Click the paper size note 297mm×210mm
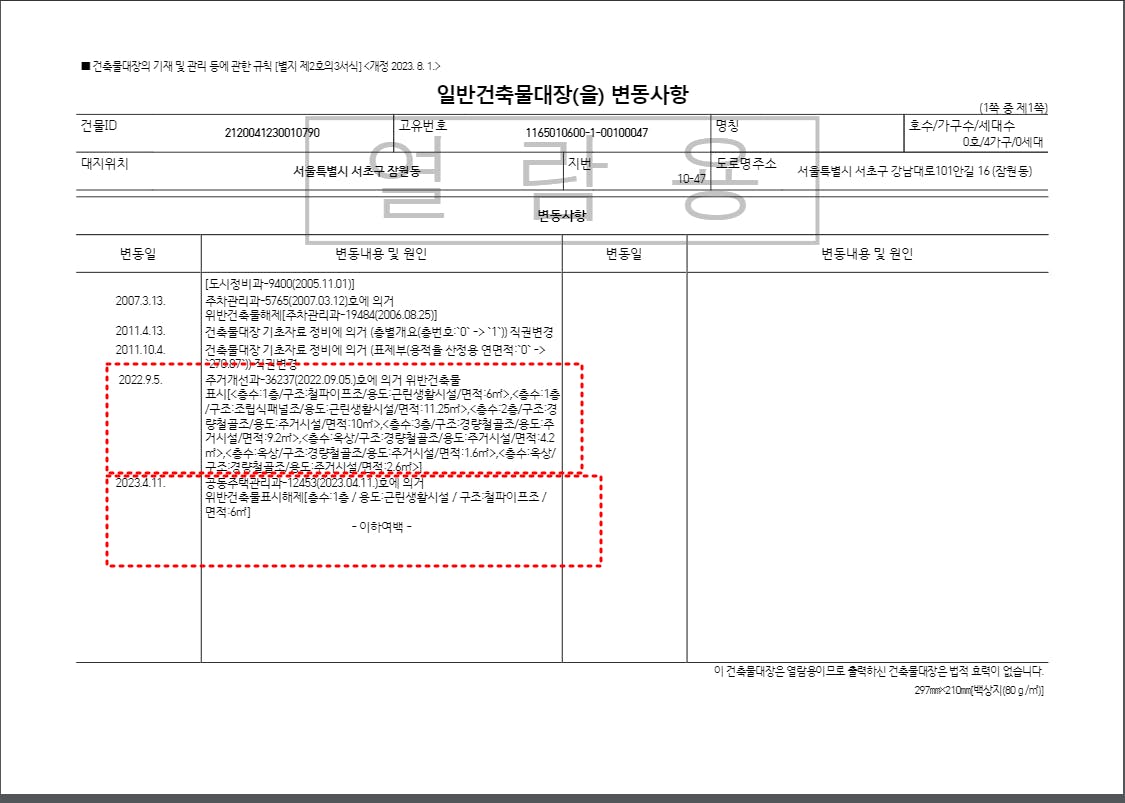The height and width of the screenshot is (803, 1125). 979,690
